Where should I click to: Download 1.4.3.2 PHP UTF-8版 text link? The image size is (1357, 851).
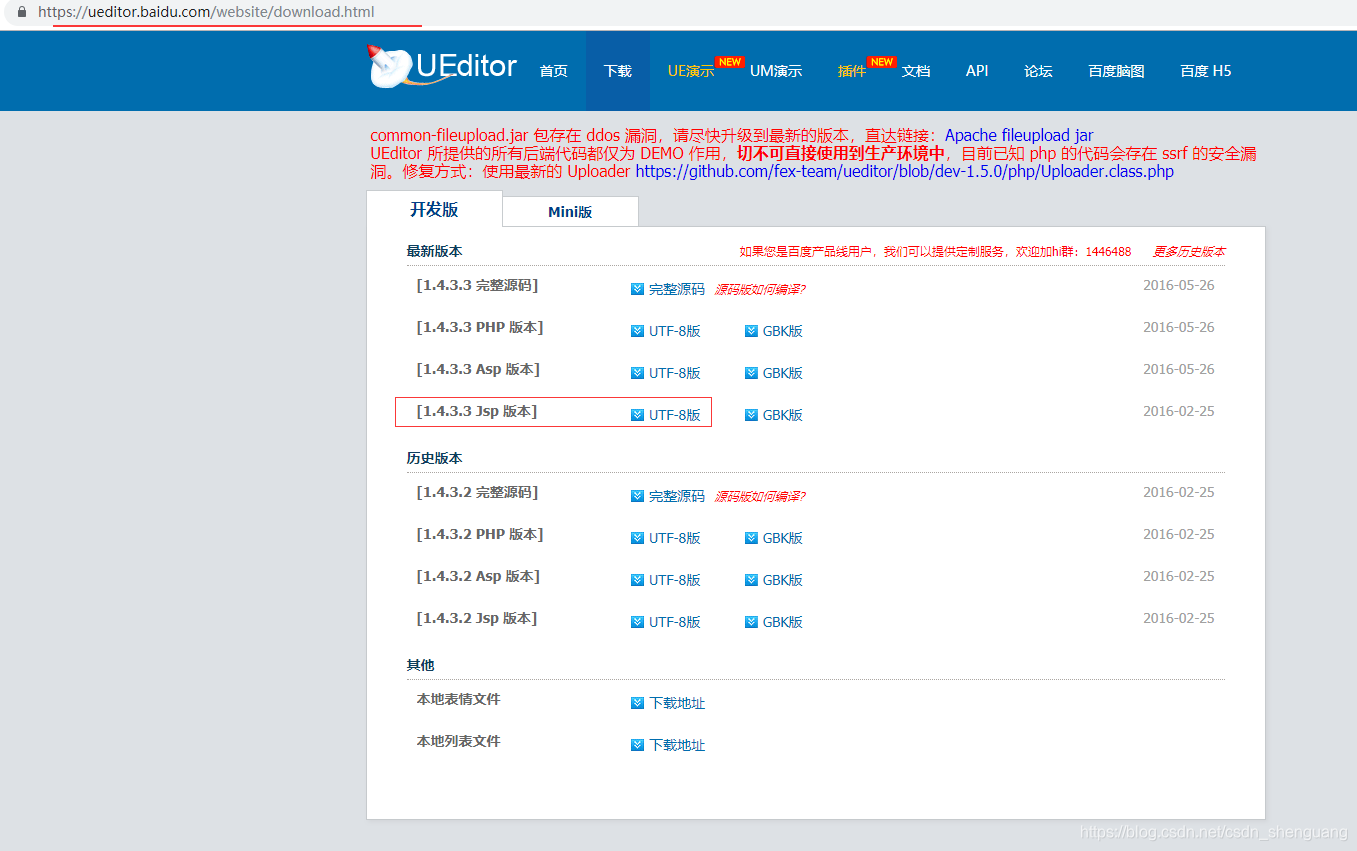(675, 538)
